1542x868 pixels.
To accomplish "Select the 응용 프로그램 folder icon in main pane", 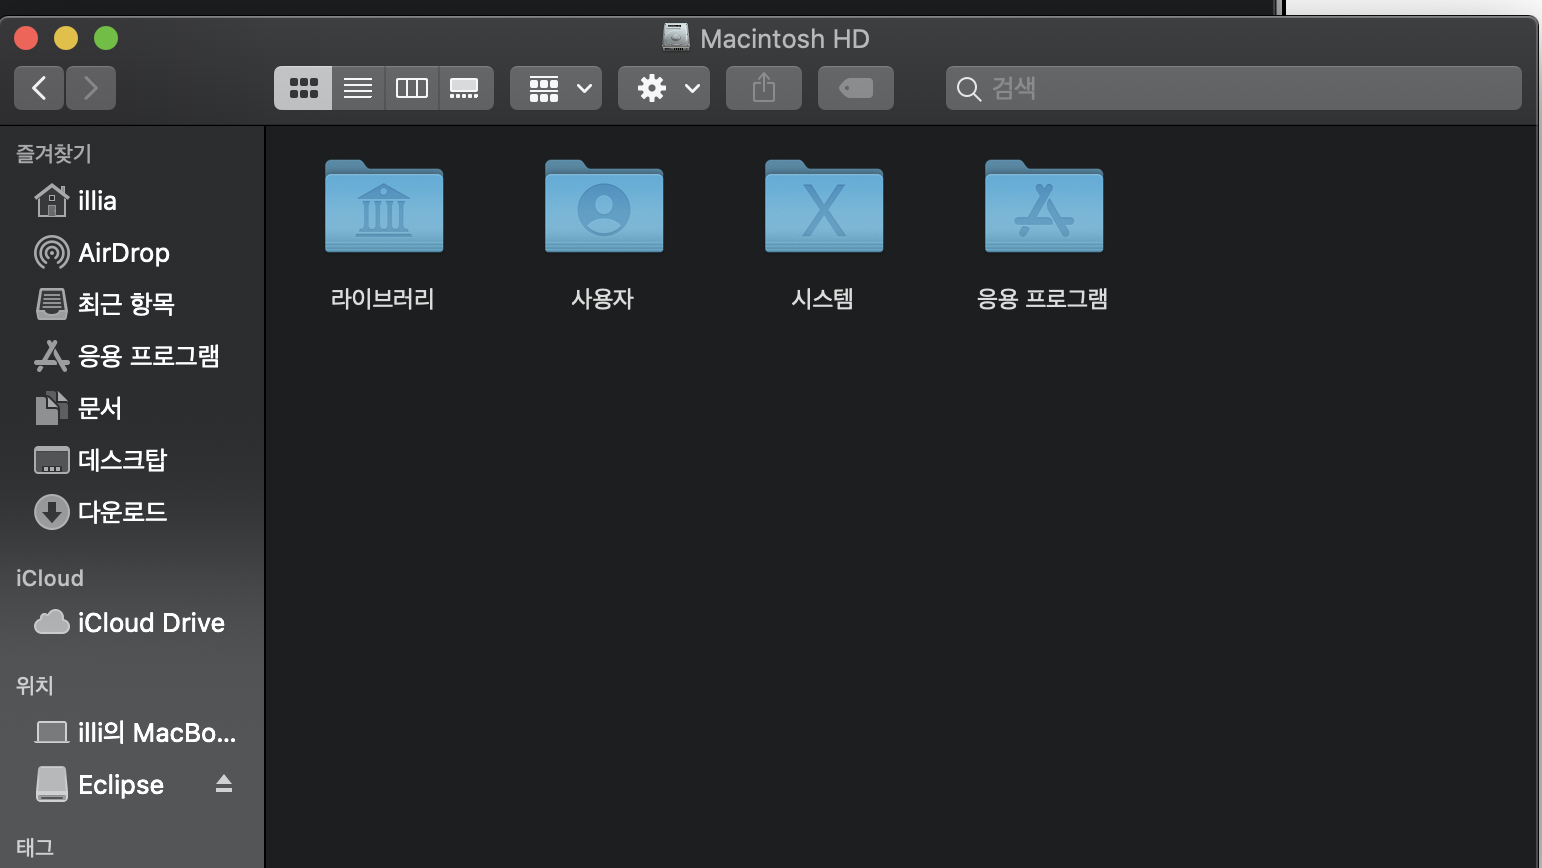I will (1044, 206).
